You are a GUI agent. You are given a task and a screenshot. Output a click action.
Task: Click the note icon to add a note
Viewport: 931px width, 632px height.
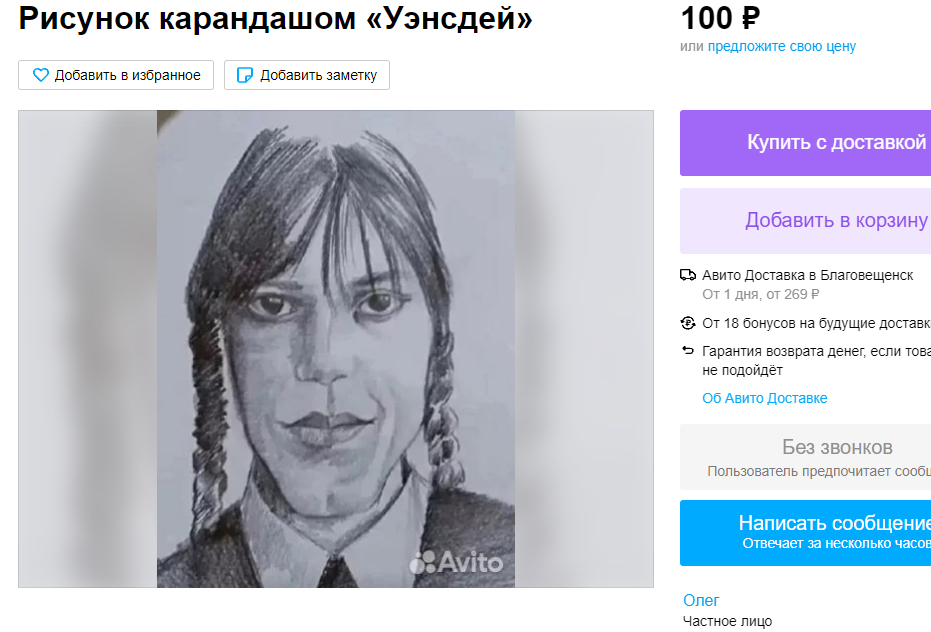pyautogui.click(x=245, y=75)
